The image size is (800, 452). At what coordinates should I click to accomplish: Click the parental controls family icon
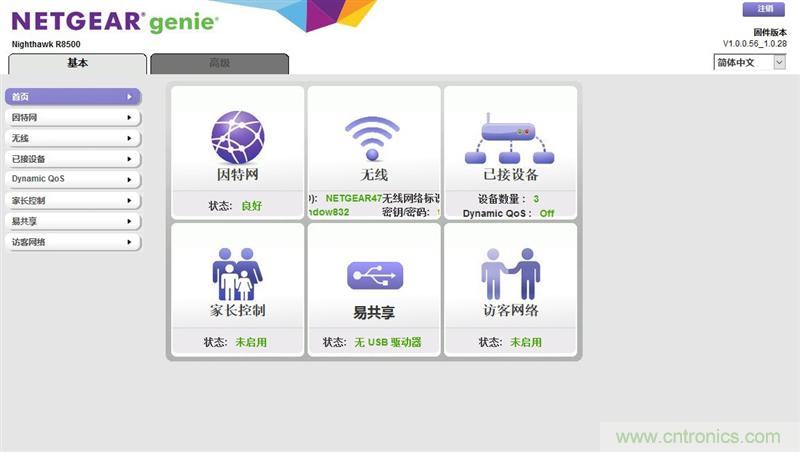click(x=237, y=272)
